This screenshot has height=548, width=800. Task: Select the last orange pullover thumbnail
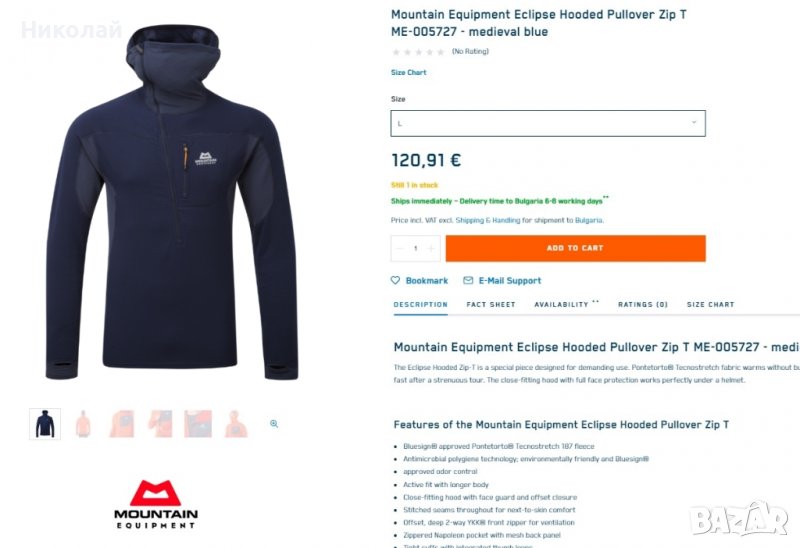(x=236, y=424)
